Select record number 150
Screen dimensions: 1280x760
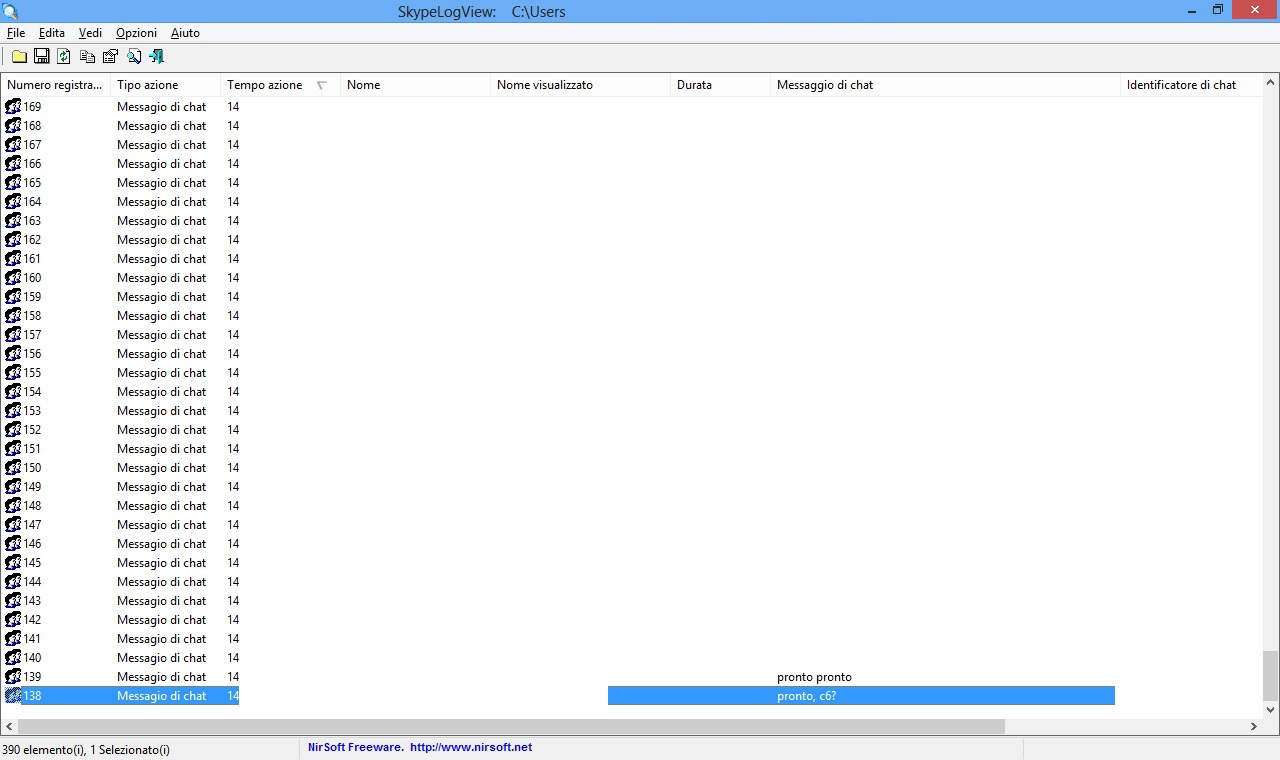(32, 467)
